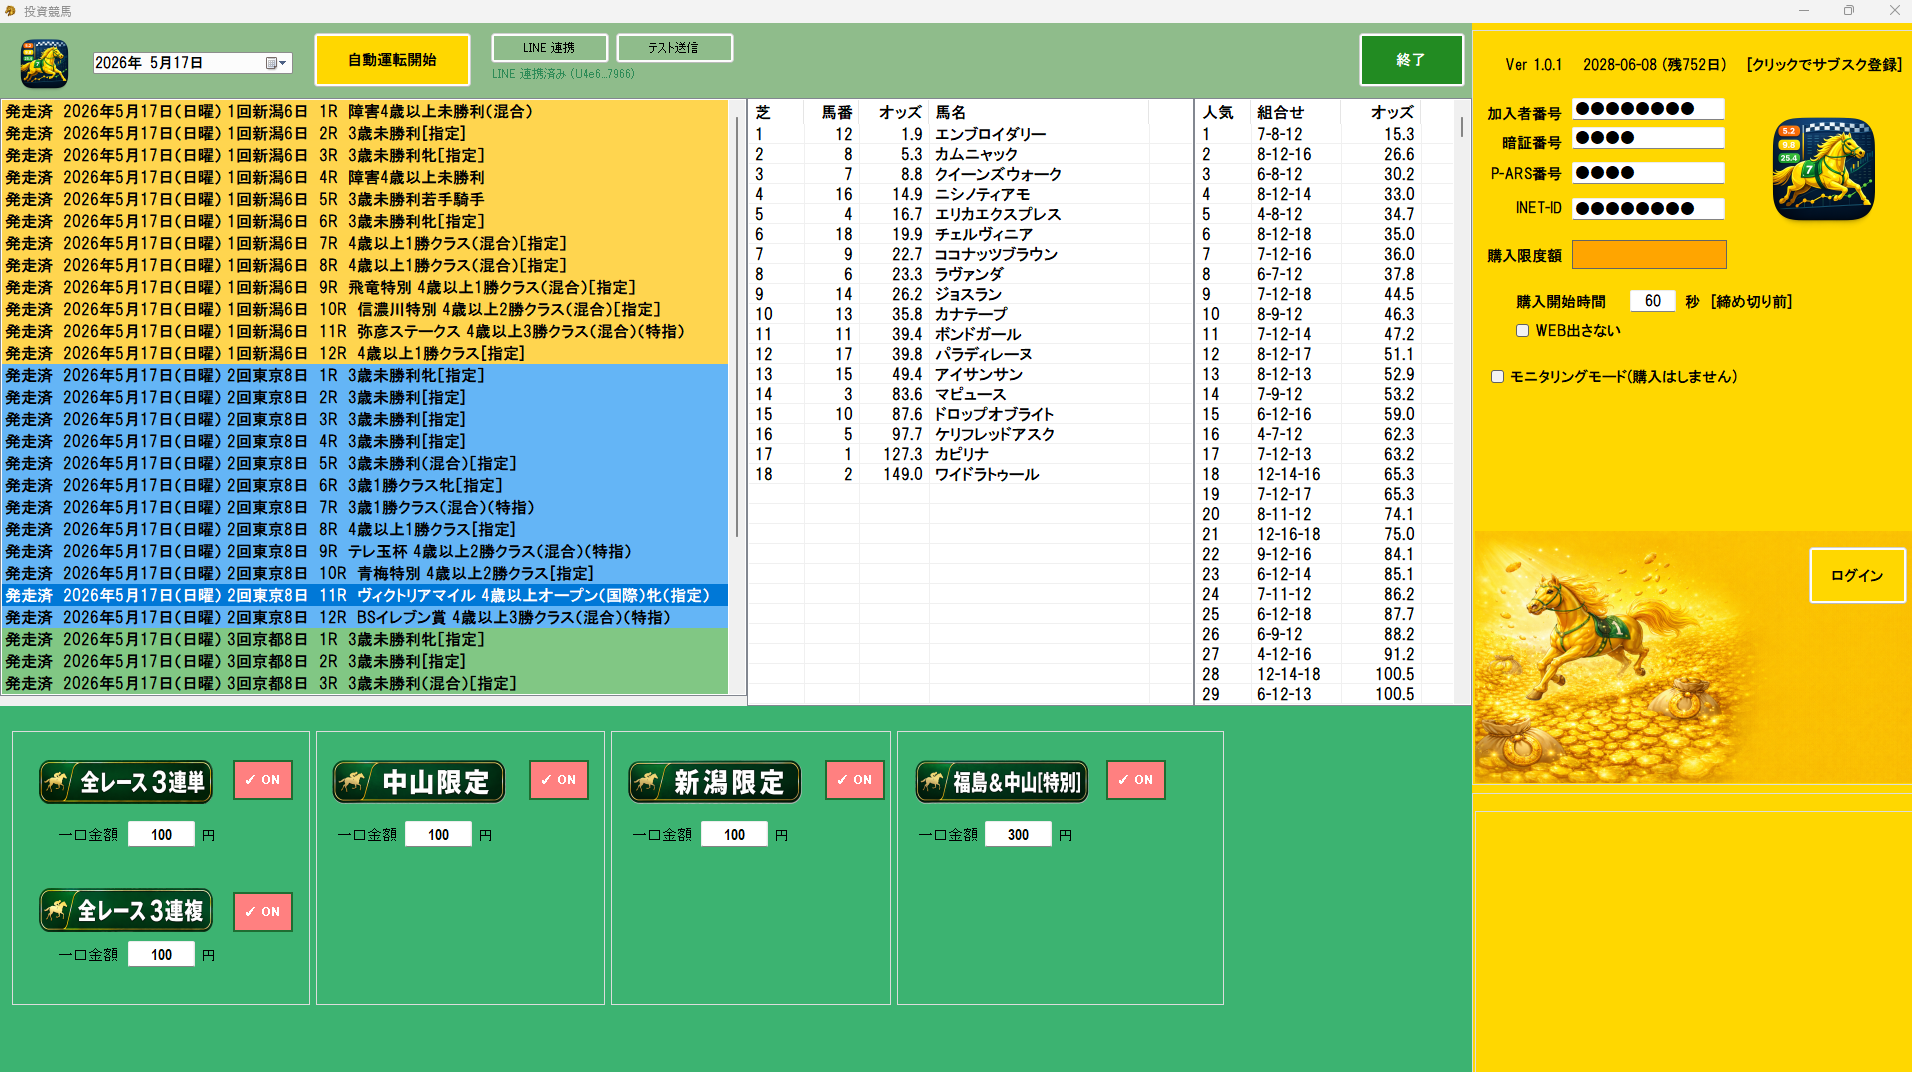This screenshot has height=1072, width=1912.
Task: Click the 暗証番号 input field
Action: pyautogui.click(x=1648, y=138)
